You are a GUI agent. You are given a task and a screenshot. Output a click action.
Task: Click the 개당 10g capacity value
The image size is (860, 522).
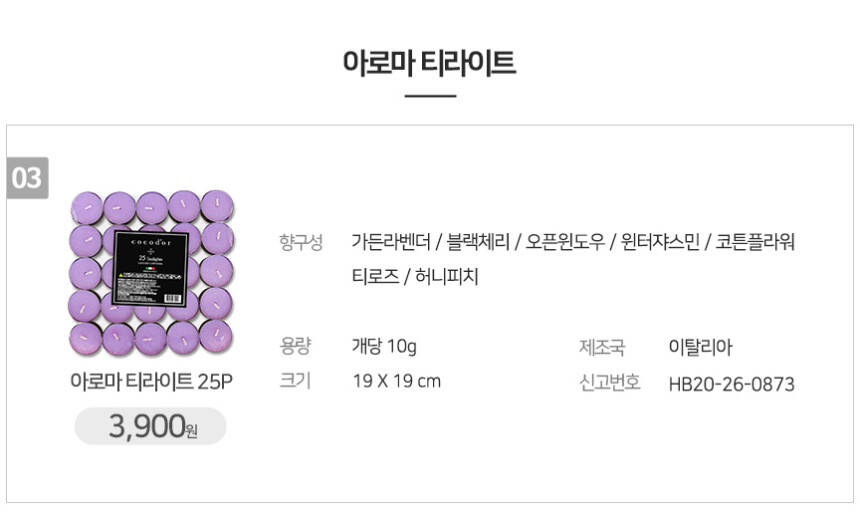(385, 347)
